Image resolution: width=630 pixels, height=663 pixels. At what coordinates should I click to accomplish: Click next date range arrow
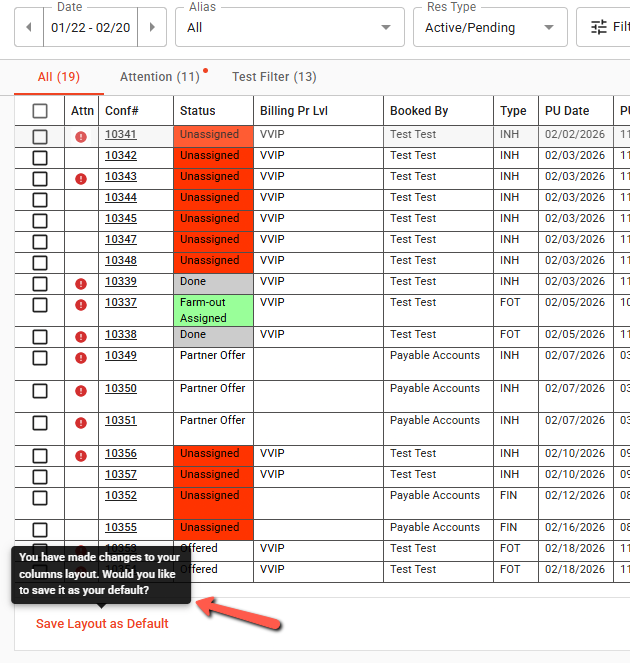click(152, 27)
